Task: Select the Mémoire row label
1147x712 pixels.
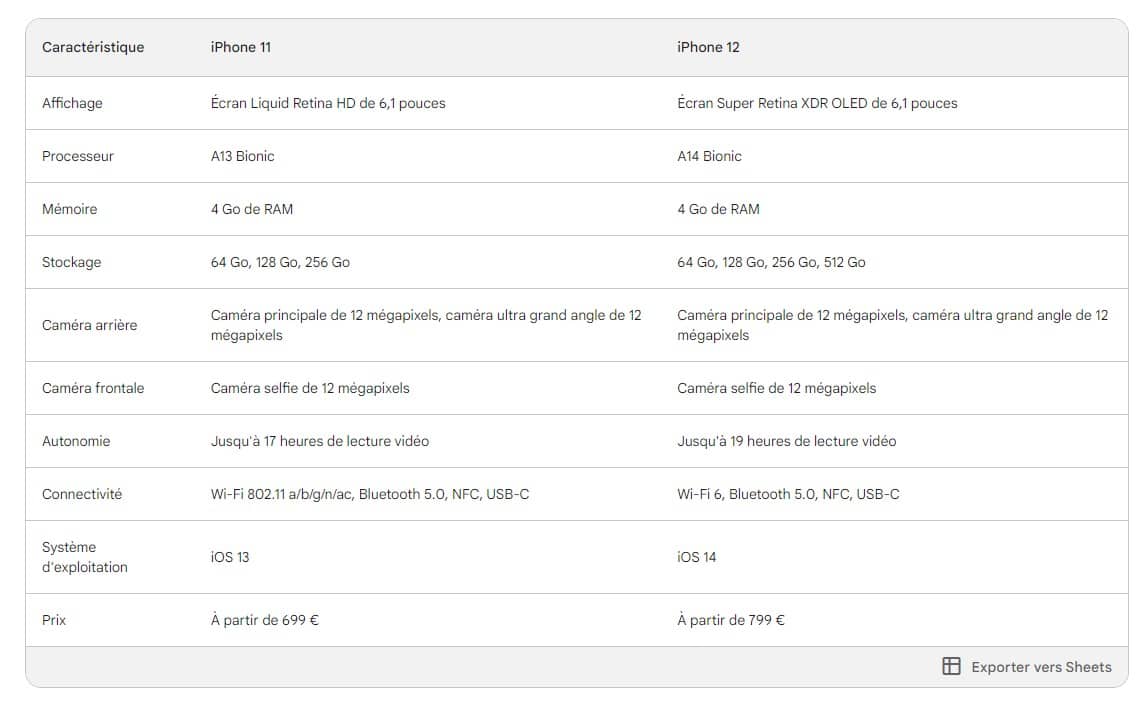Action: coord(70,209)
